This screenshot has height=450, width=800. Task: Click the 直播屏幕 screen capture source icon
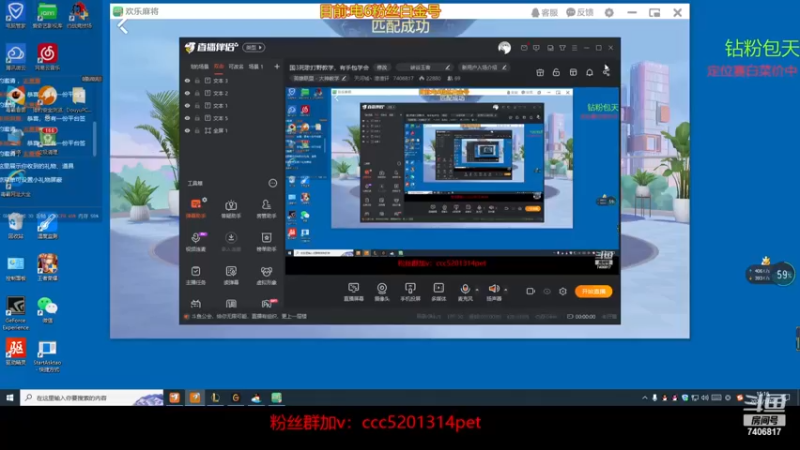[353, 291]
